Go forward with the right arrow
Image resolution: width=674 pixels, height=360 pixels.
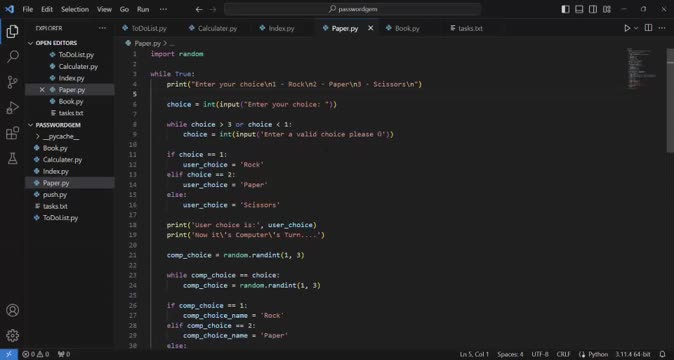point(213,9)
